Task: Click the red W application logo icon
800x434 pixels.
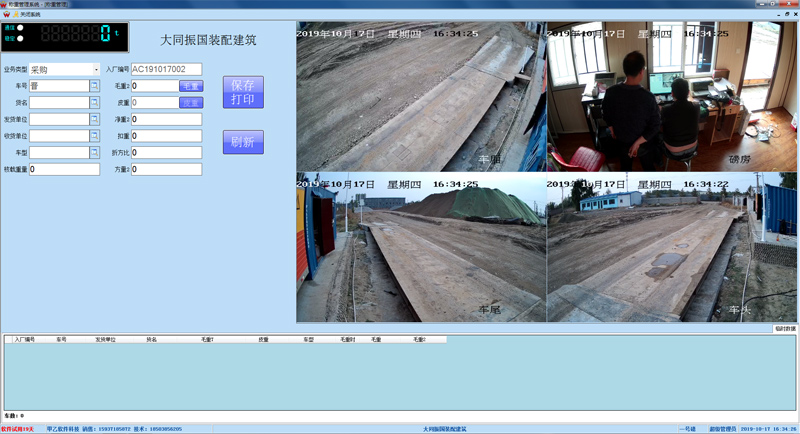Action: point(7,15)
